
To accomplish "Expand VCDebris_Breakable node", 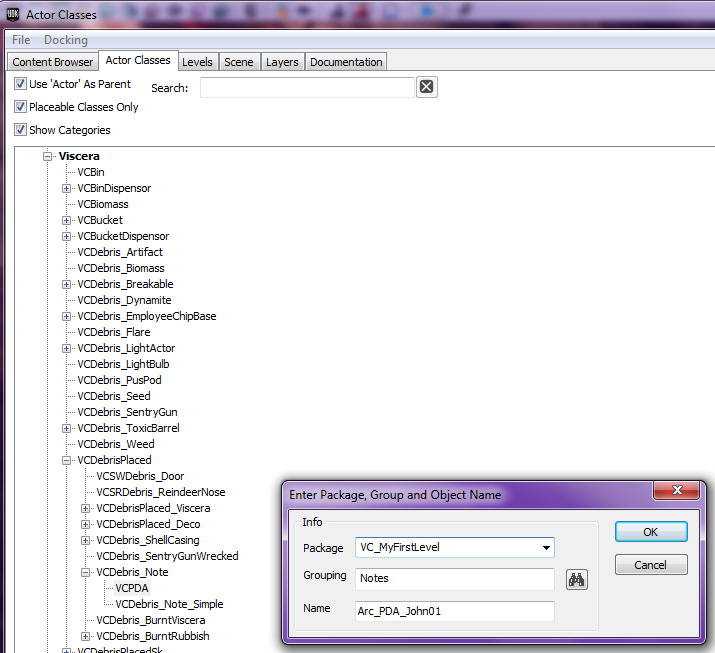I will (67, 285).
